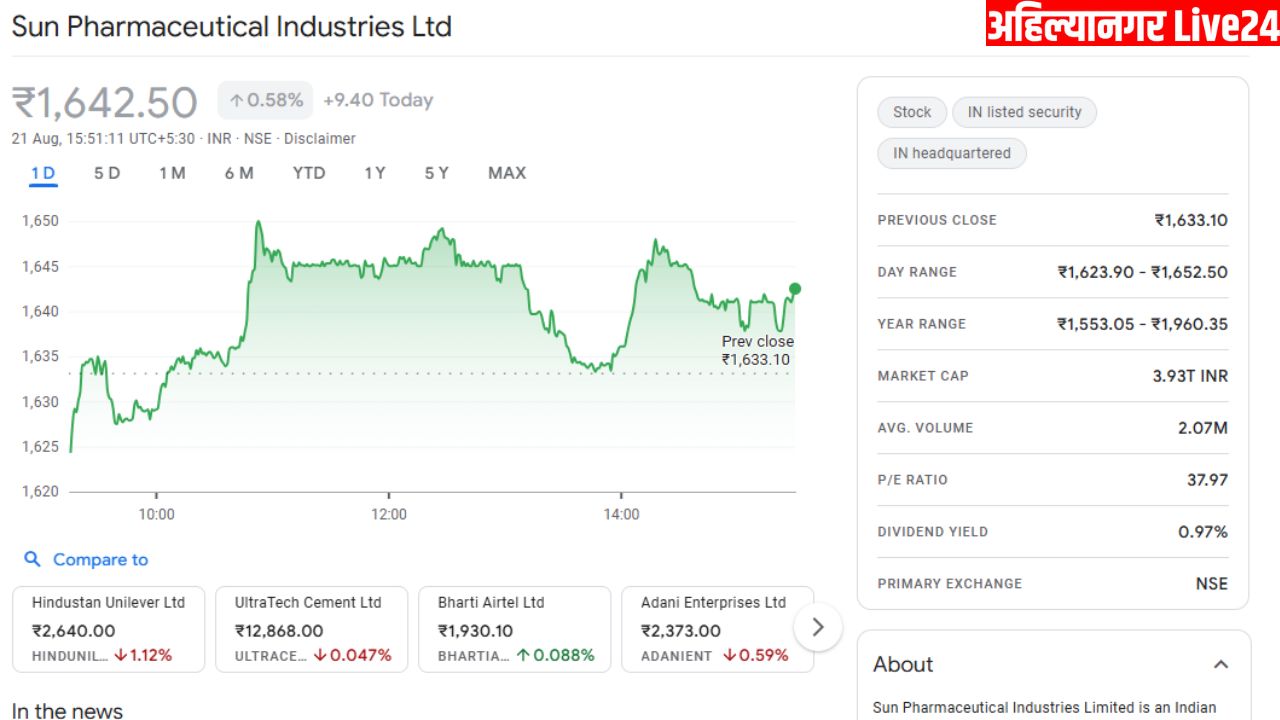Viewport: 1280px width, 720px height.
Task: Click the Sun Pharmaceutical description text under About
Action: tap(1045, 708)
